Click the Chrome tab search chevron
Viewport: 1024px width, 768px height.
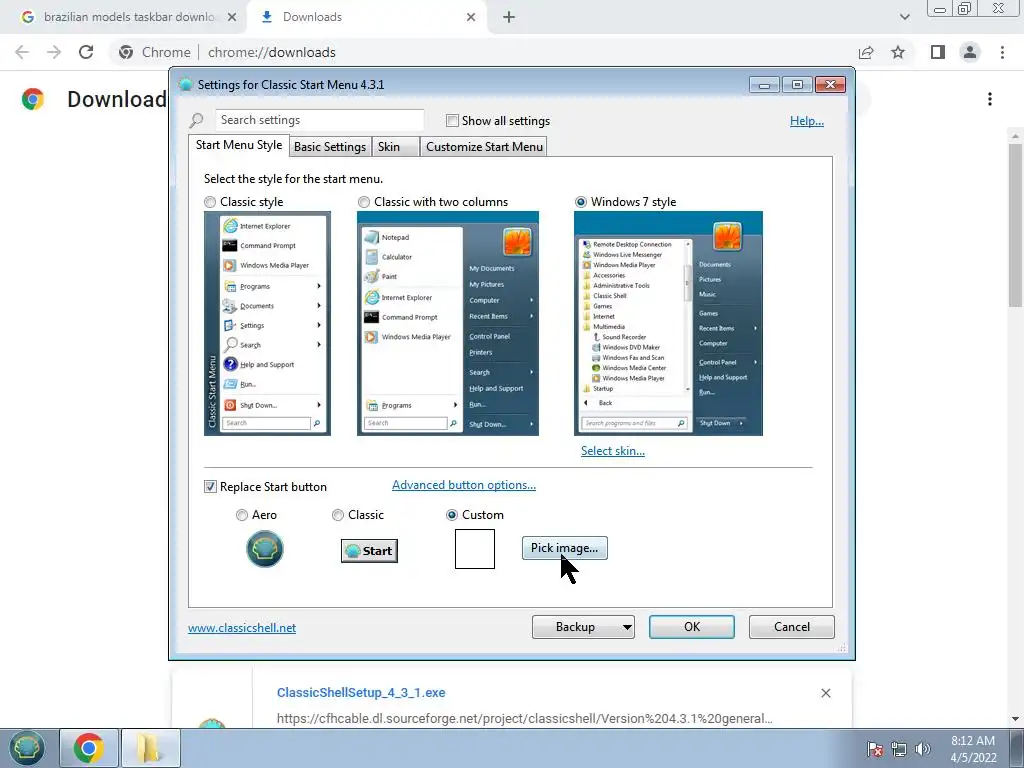click(904, 17)
